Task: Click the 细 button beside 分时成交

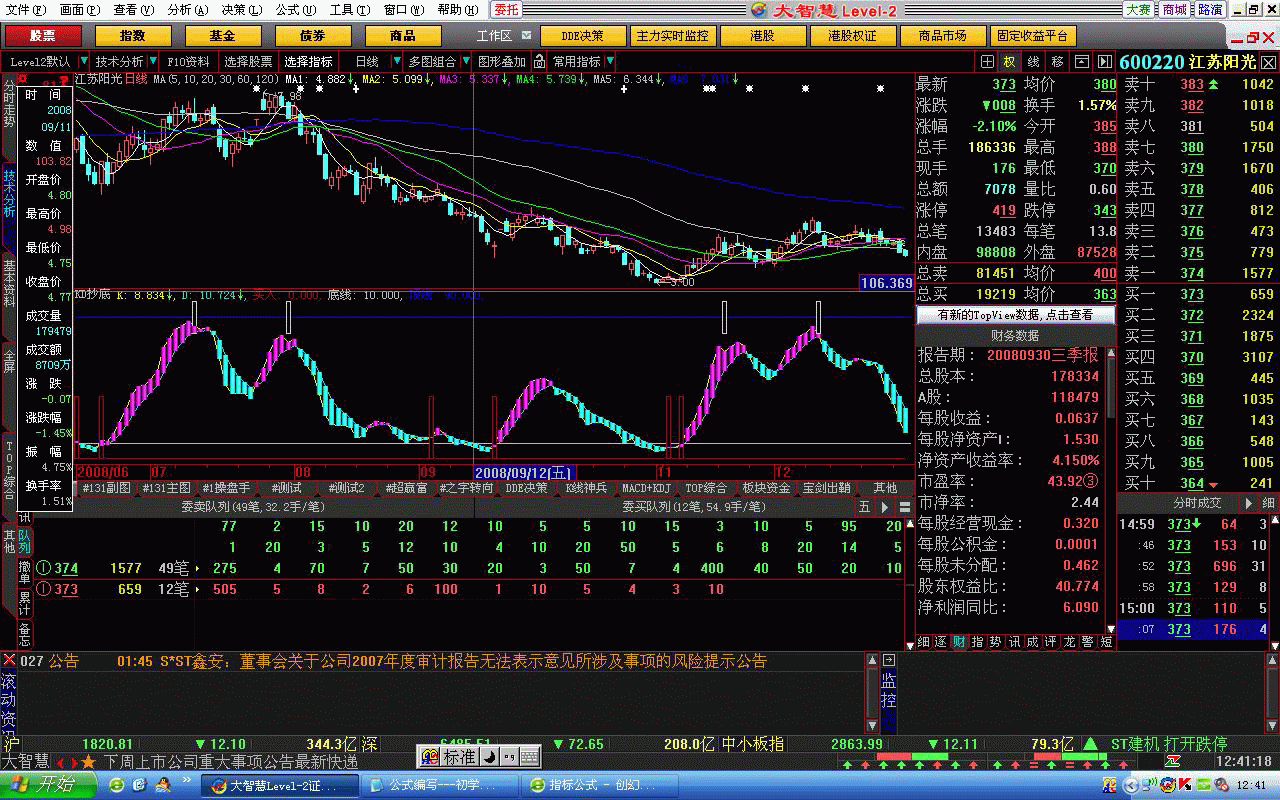Action: click(x=1268, y=503)
